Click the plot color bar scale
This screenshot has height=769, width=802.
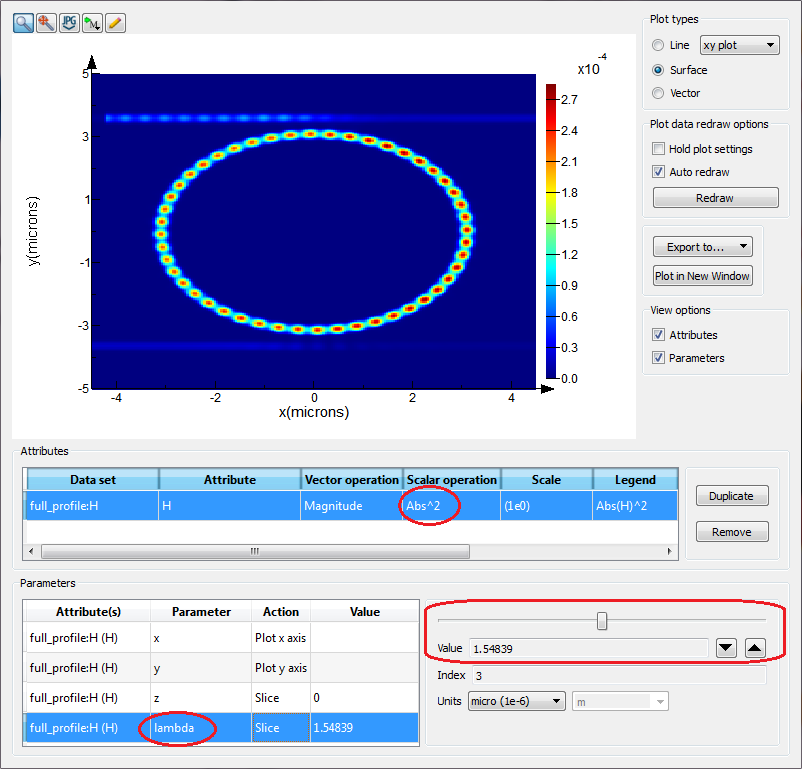tap(550, 231)
